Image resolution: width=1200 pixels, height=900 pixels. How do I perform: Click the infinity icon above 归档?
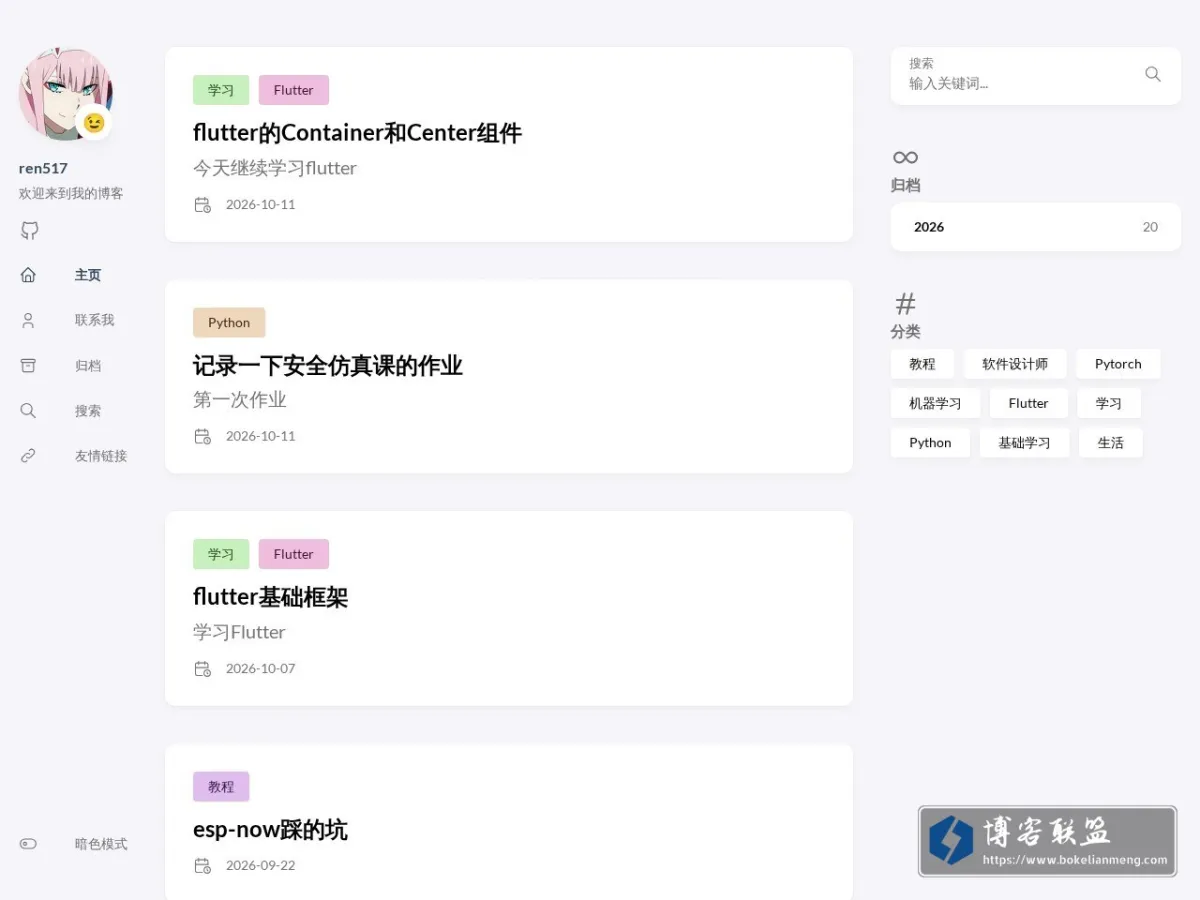click(905, 157)
